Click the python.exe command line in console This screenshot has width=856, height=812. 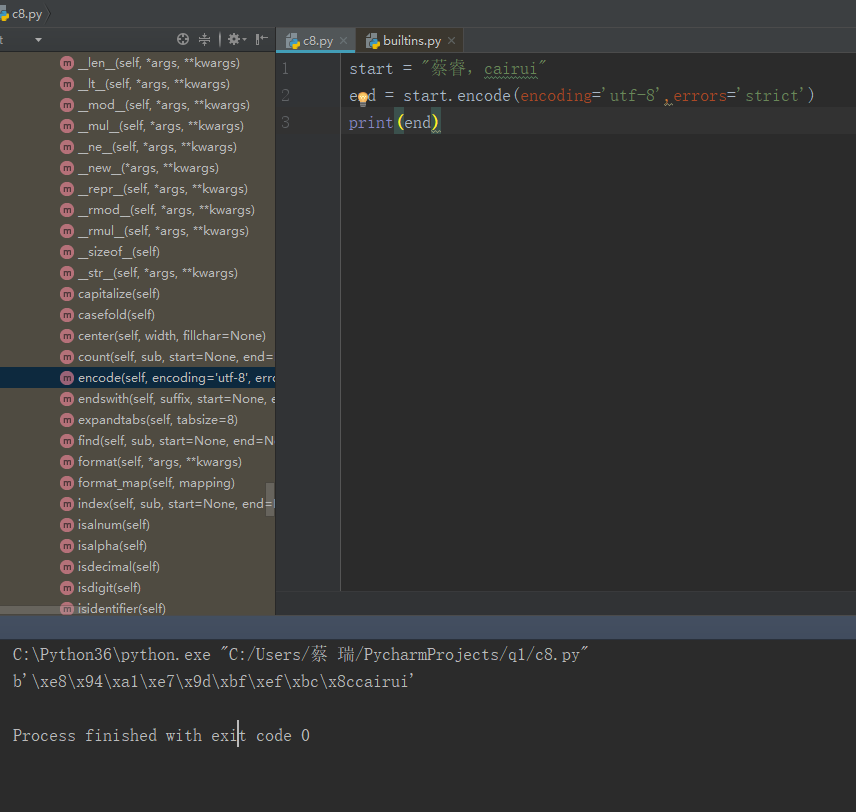click(x=300, y=654)
